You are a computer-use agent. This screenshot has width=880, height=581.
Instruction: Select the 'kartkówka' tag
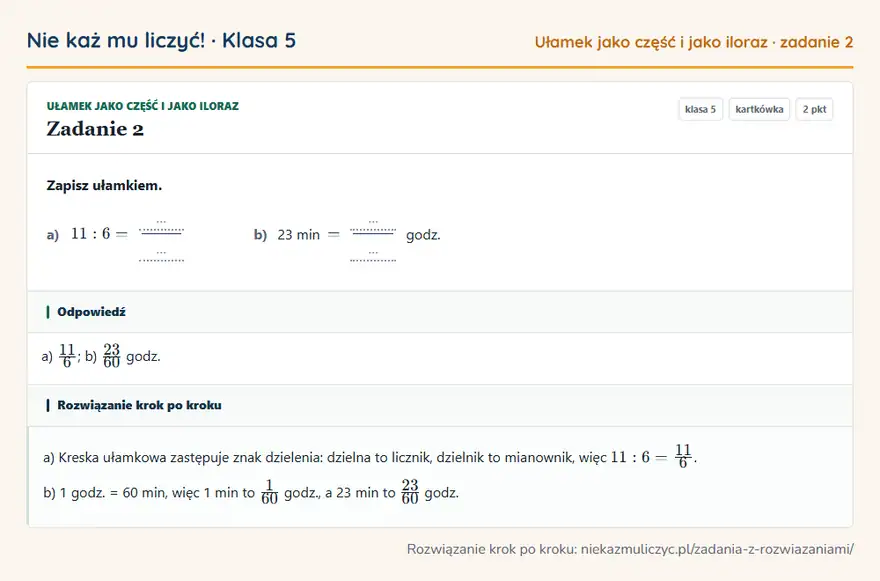[759, 109]
